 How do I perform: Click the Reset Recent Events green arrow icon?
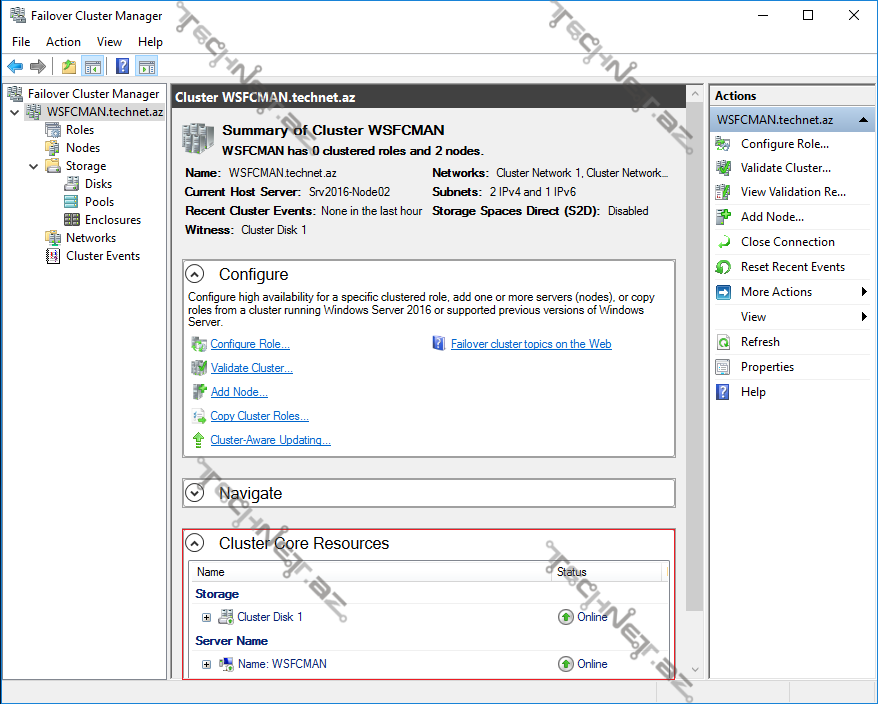pos(722,267)
